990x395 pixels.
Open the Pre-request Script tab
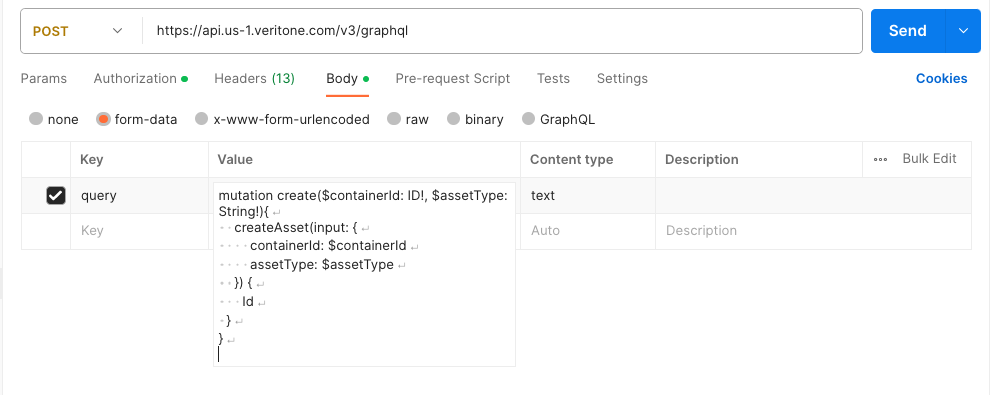(x=453, y=79)
